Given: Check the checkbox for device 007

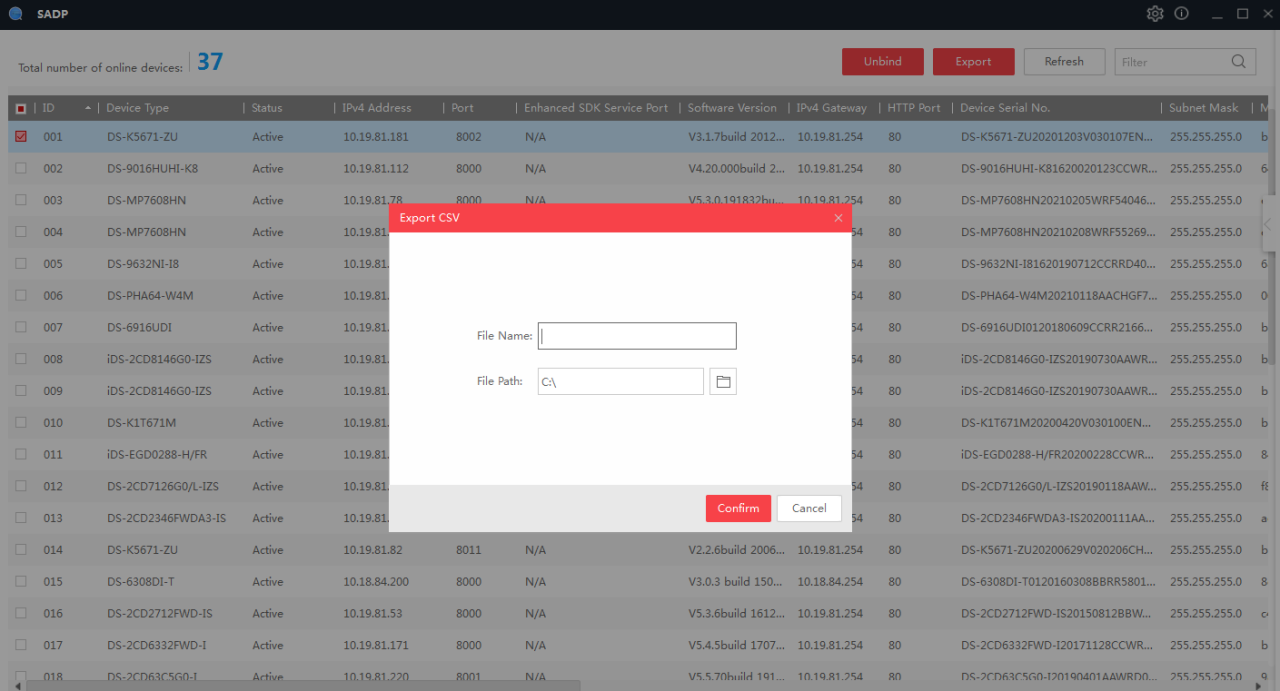Looking at the screenshot, I should (20, 327).
